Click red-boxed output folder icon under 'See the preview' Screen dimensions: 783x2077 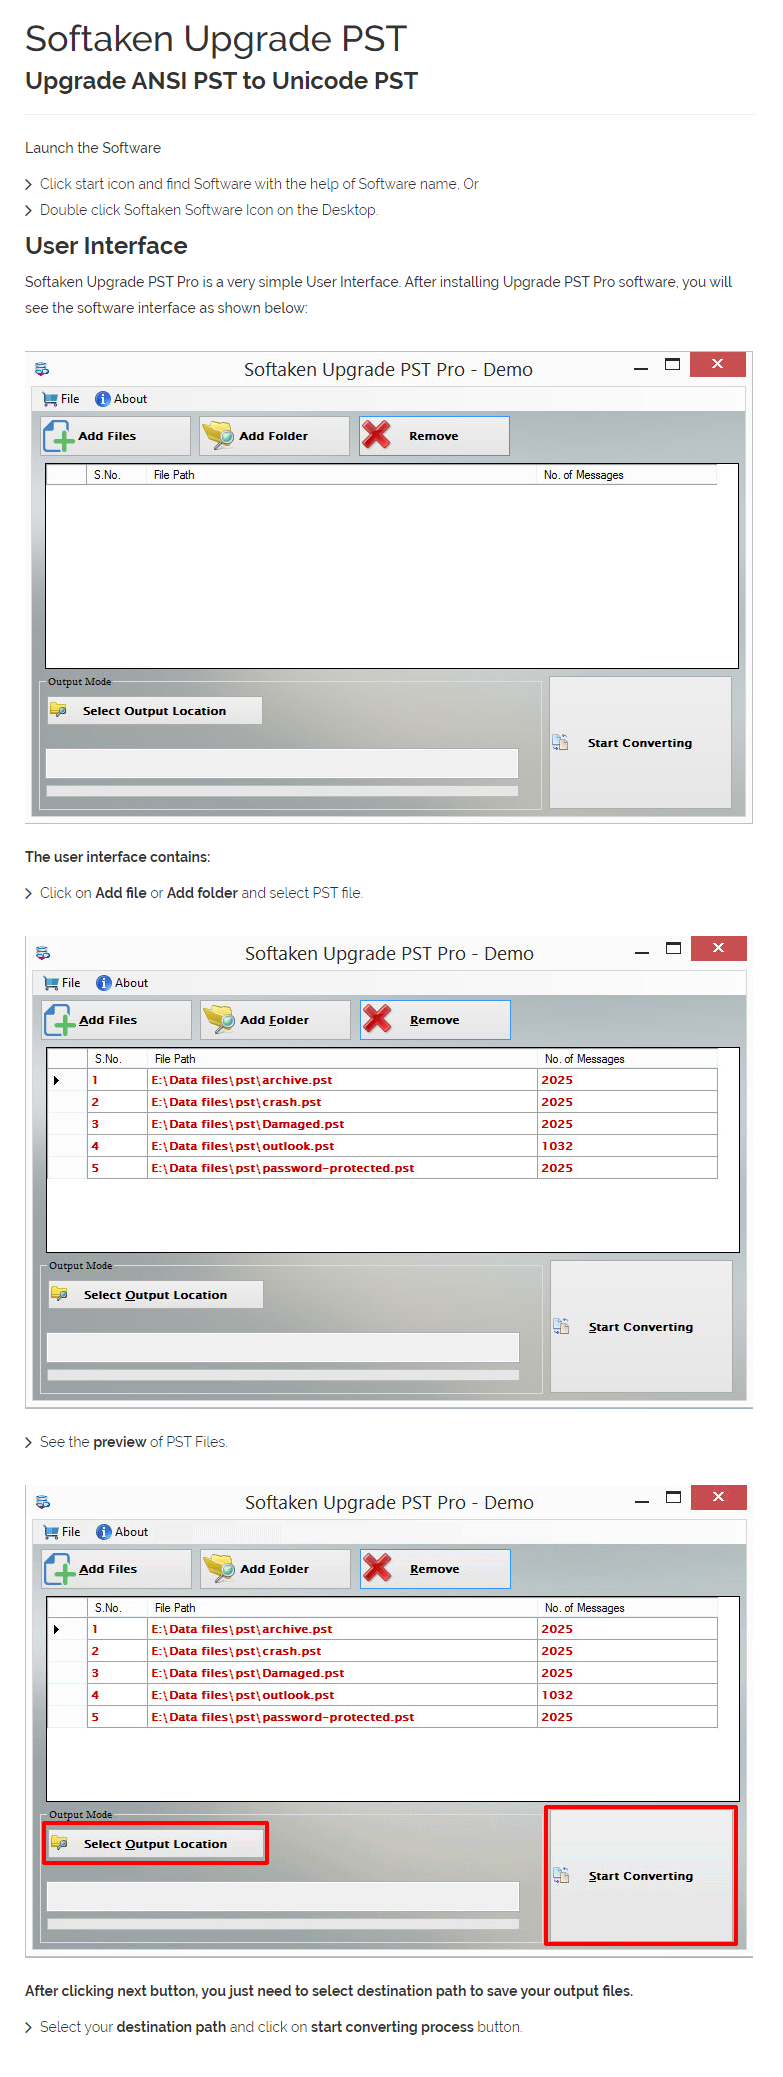[x=60, y=1843]
